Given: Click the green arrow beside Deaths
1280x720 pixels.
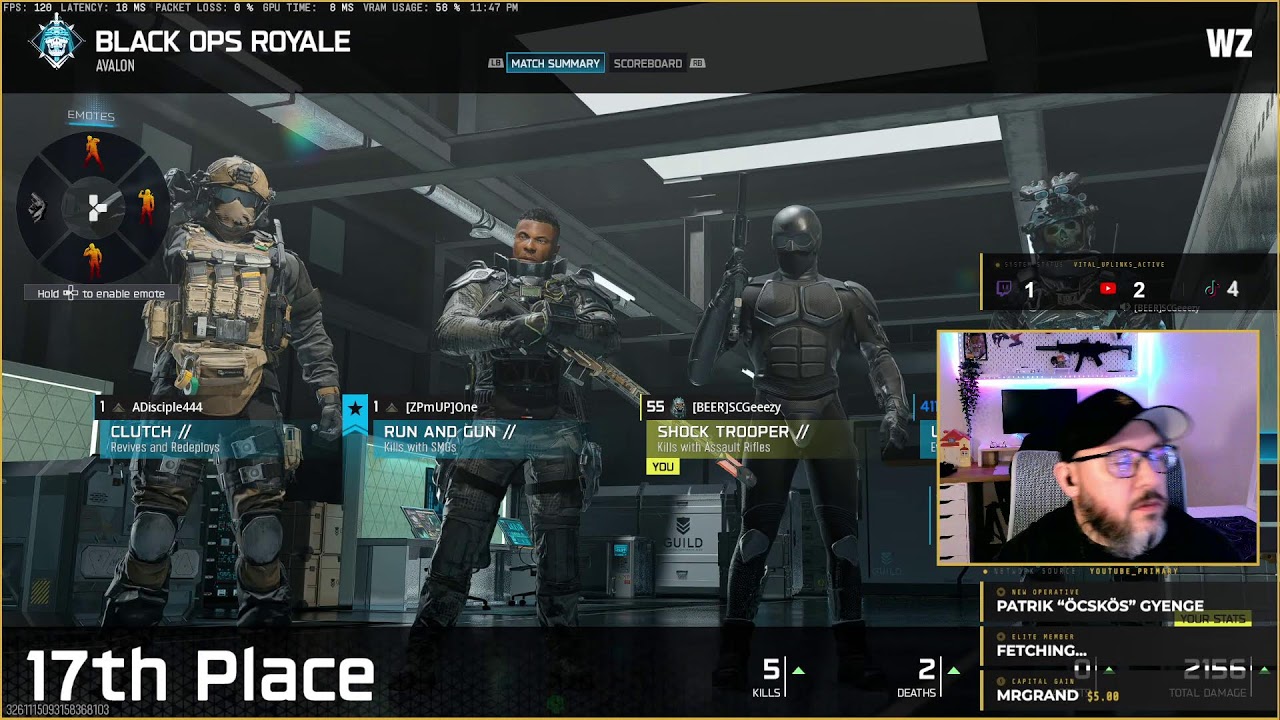Looking at the screenshot, I should click(x=953, y=670).
